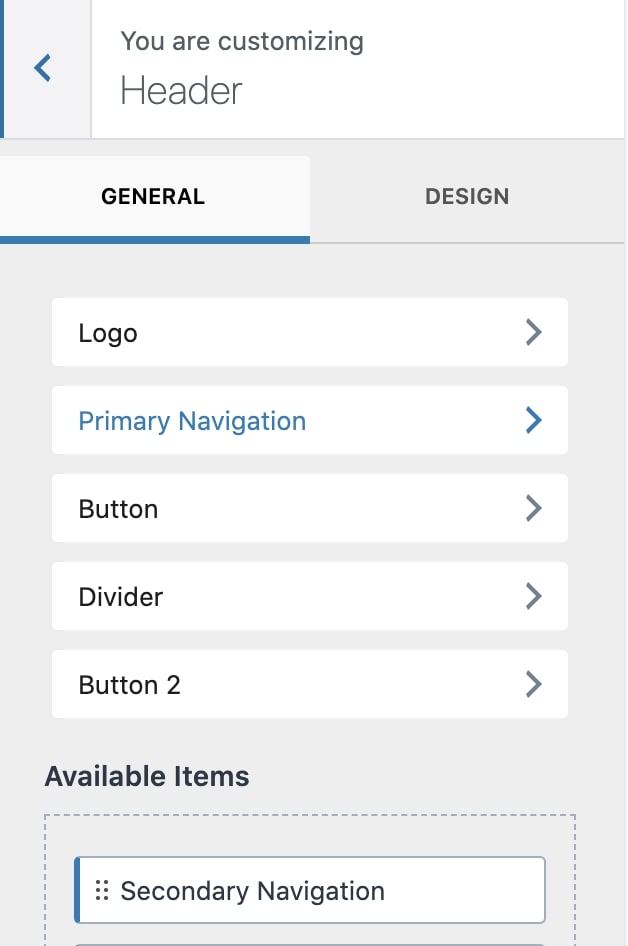Switch to the Design tab

coord(467,197)
